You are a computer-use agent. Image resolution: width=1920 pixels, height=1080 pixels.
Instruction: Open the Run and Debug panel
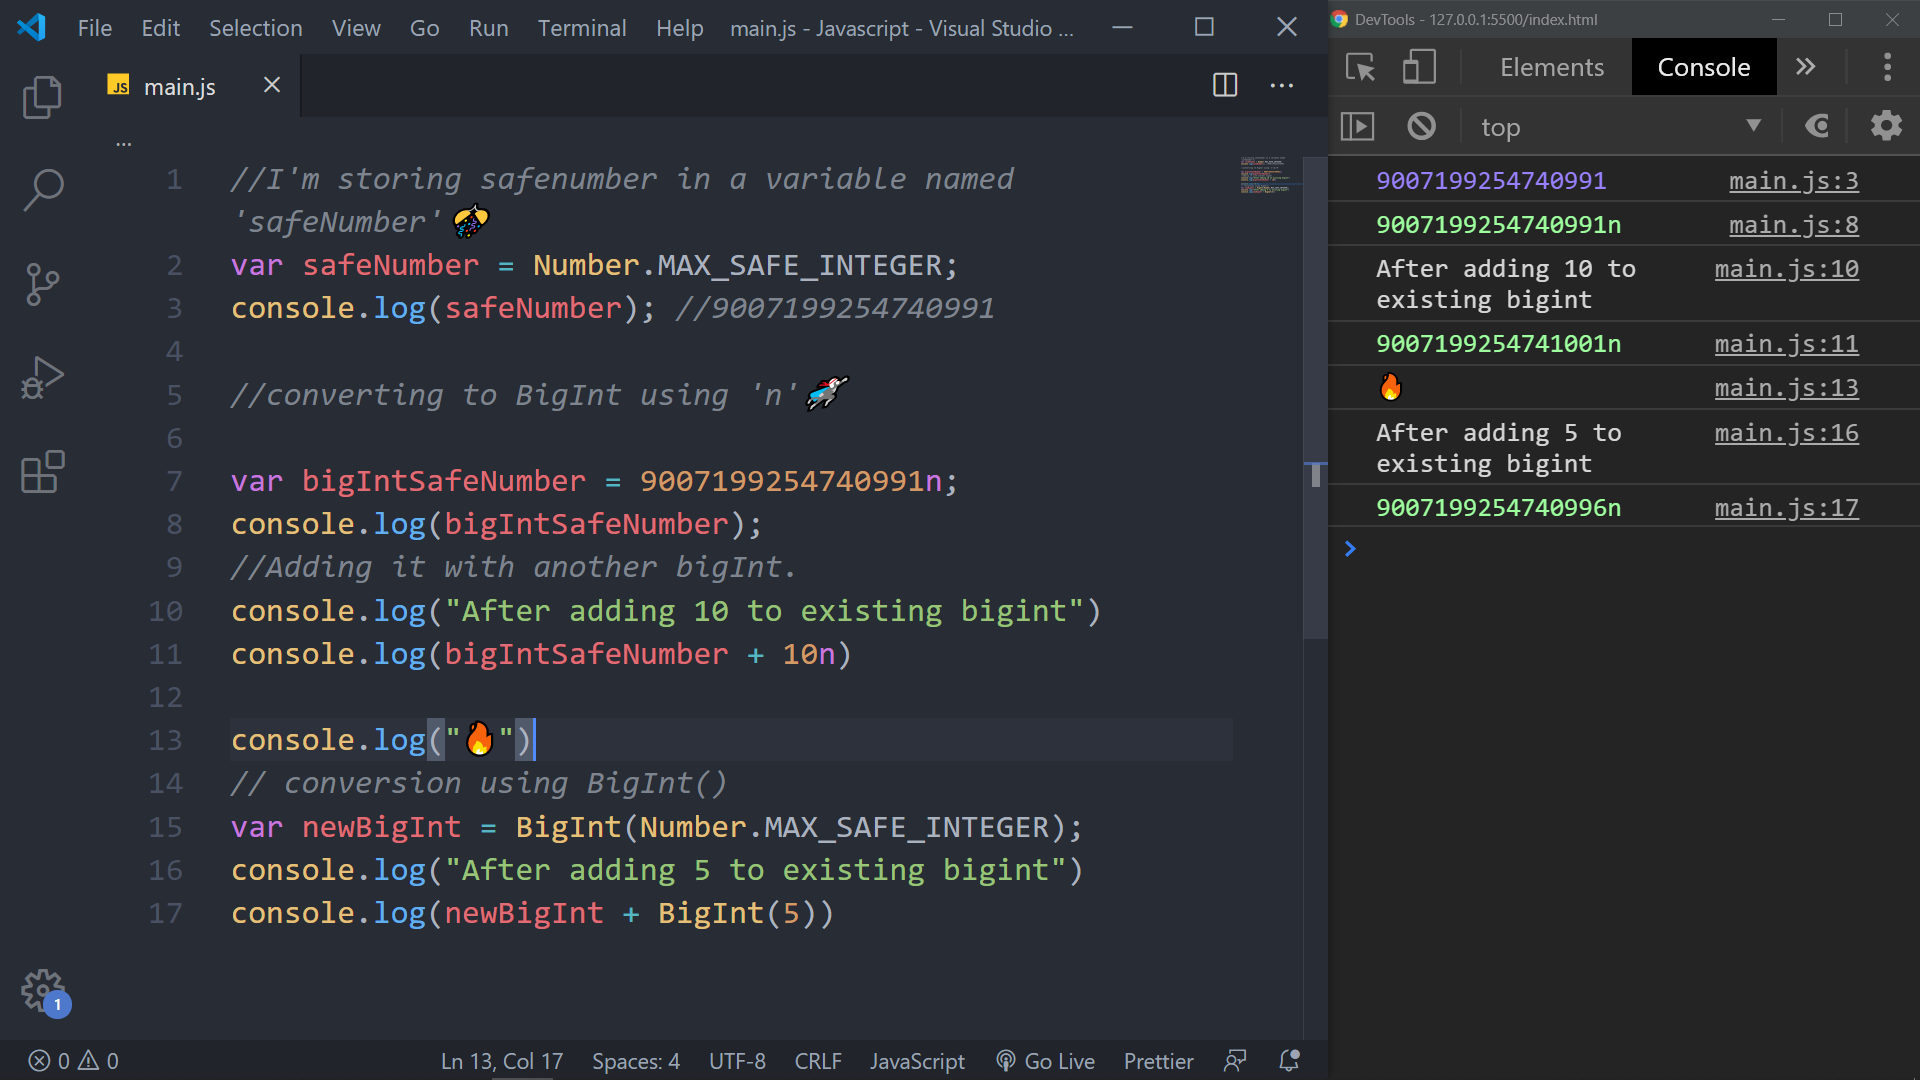(x=42, y=377)
